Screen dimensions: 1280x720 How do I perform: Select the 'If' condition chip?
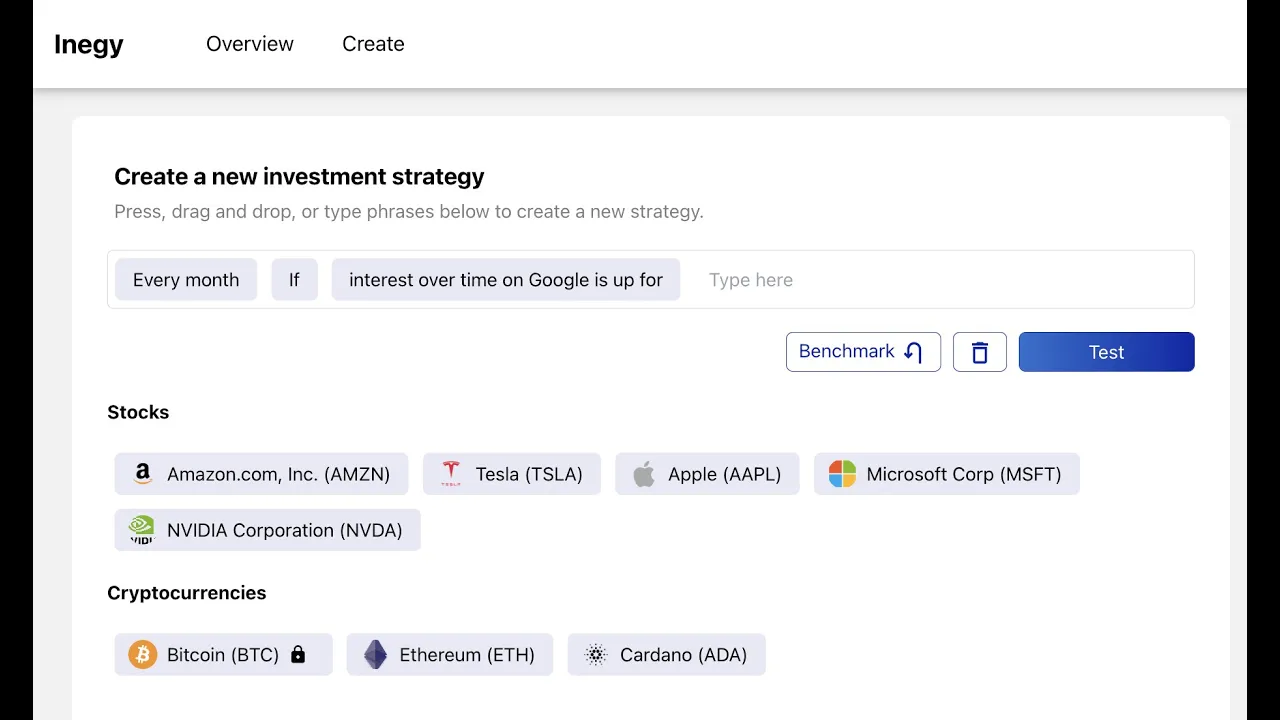294,280
